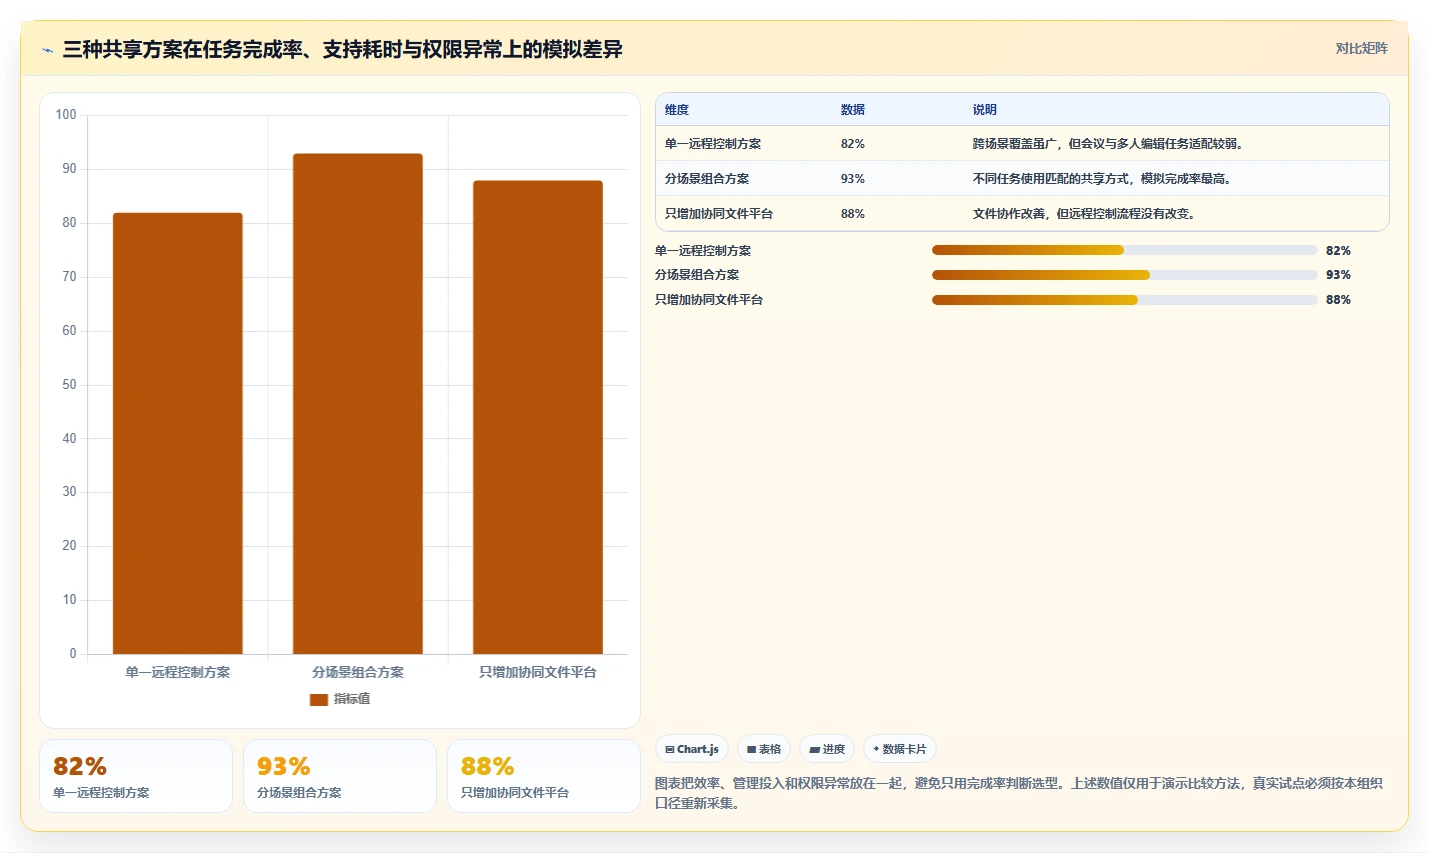Click the 82% value right of progress bar
The width and height of the screenshot is (1429, 853).
click(1338, 251)
